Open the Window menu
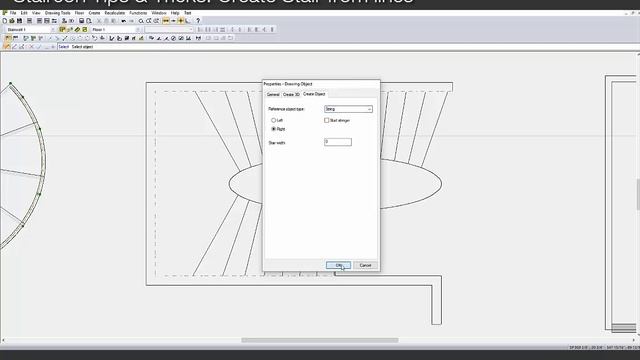This screenshot has width=640, height=360. click(159, 13)
